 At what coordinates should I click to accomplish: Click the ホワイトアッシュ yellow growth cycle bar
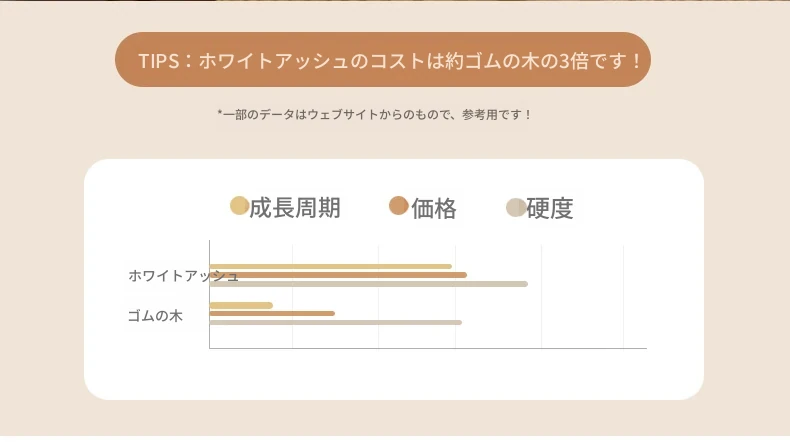[330, 266]
